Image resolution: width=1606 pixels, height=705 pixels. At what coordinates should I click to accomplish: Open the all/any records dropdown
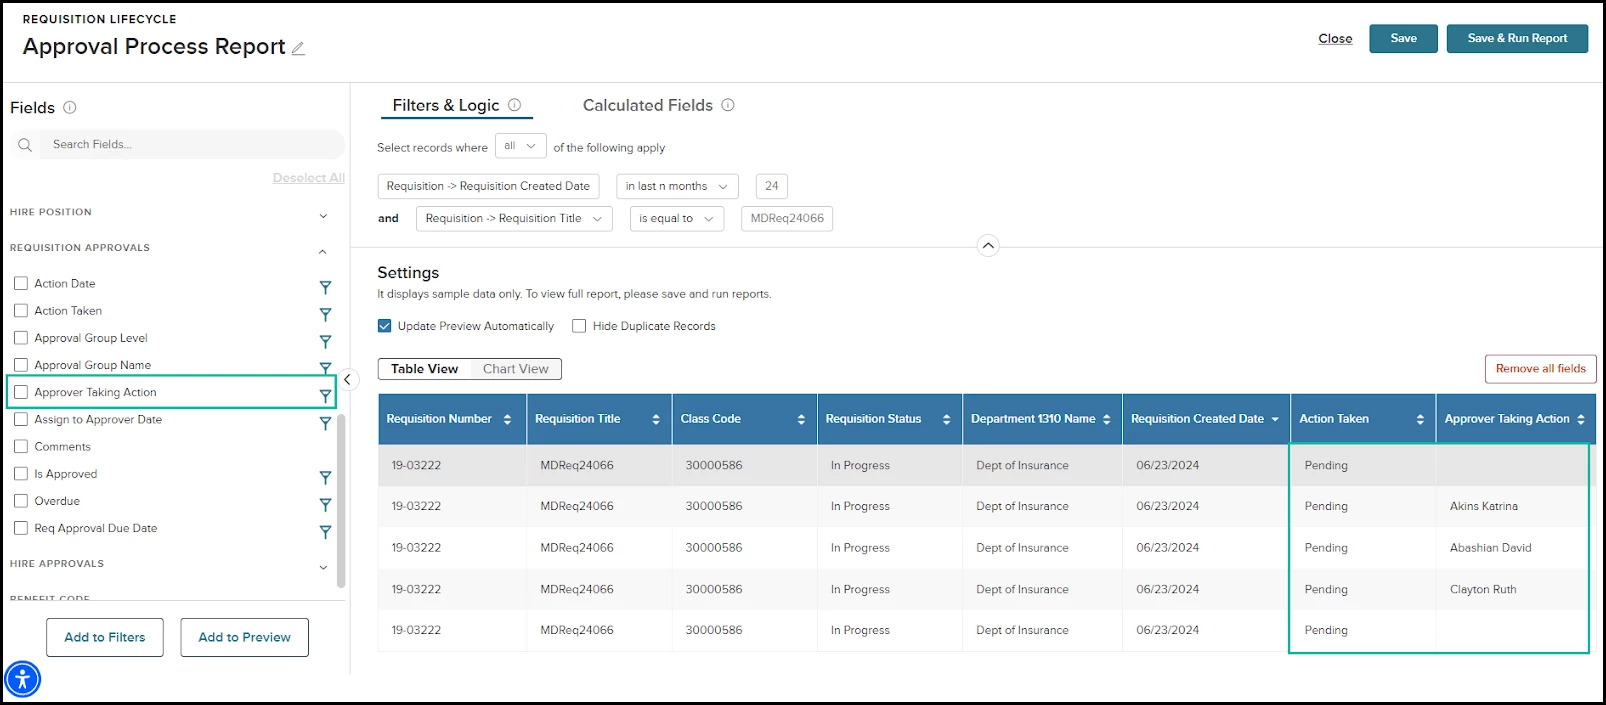point(521,146)
